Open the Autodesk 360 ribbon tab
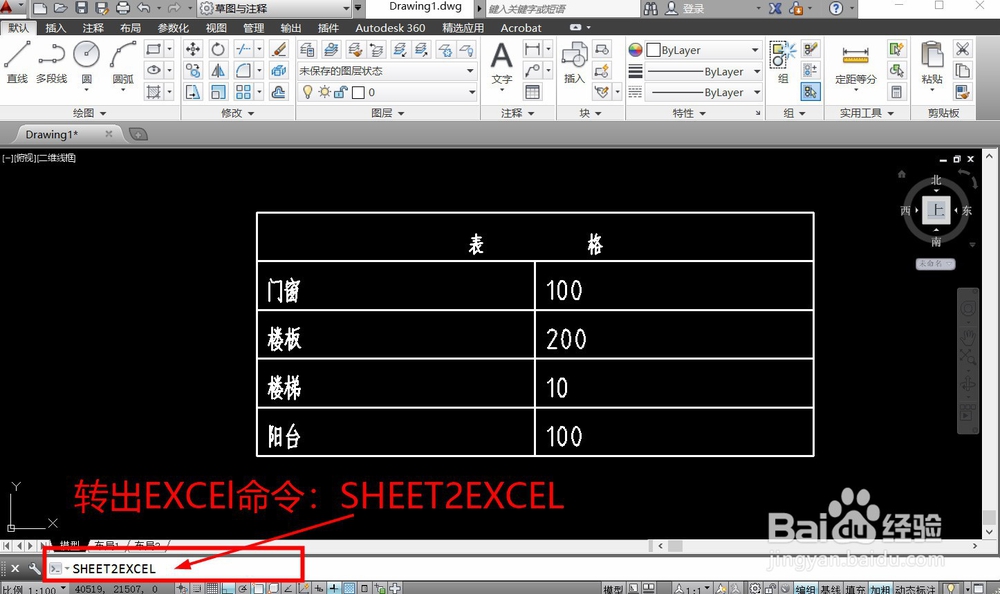The width and height of the screenshot is (1000, 594). (x=390, y=27)
